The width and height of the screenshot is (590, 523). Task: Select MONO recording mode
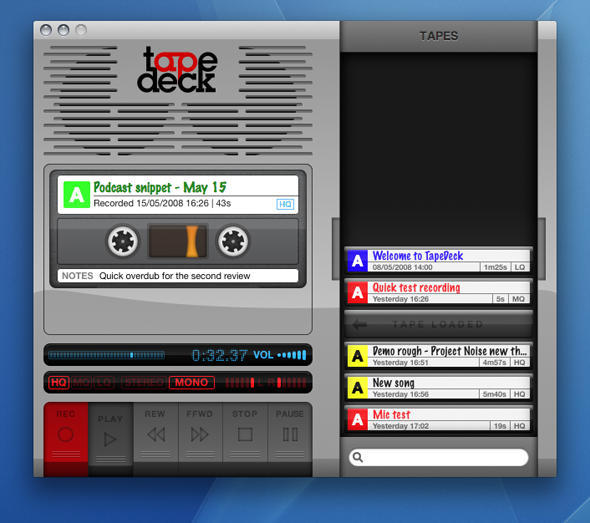click(x=192, y=383)
